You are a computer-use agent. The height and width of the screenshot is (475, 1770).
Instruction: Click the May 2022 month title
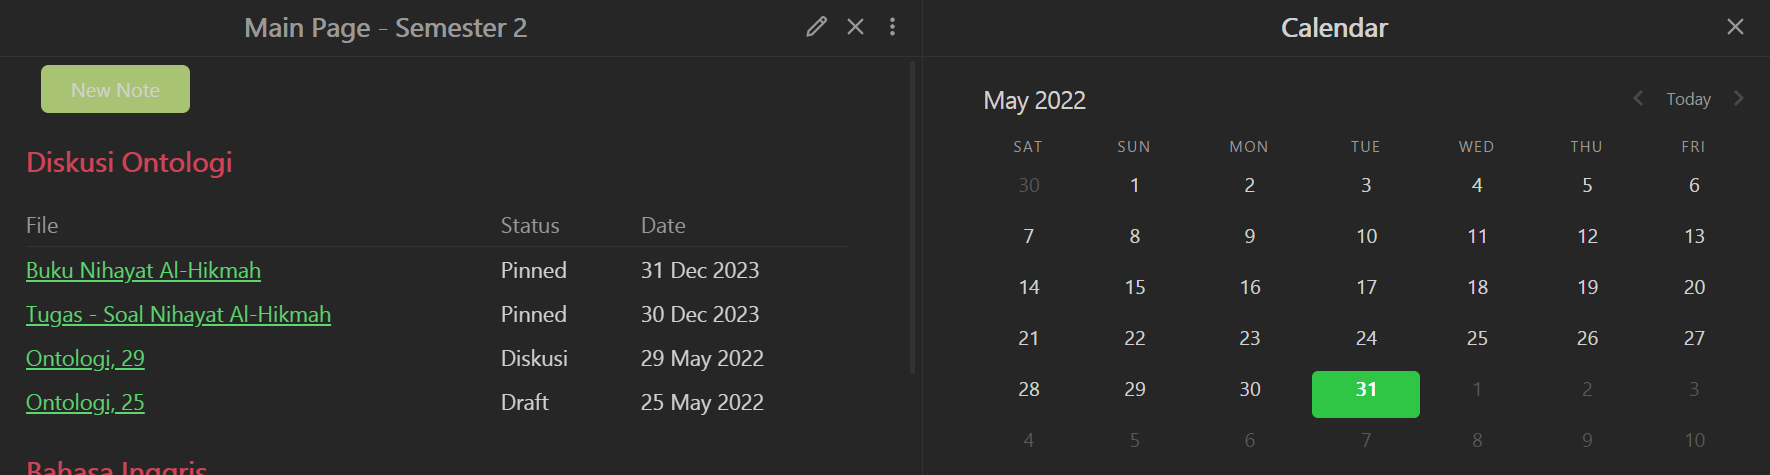click(x=1034, y=100)
